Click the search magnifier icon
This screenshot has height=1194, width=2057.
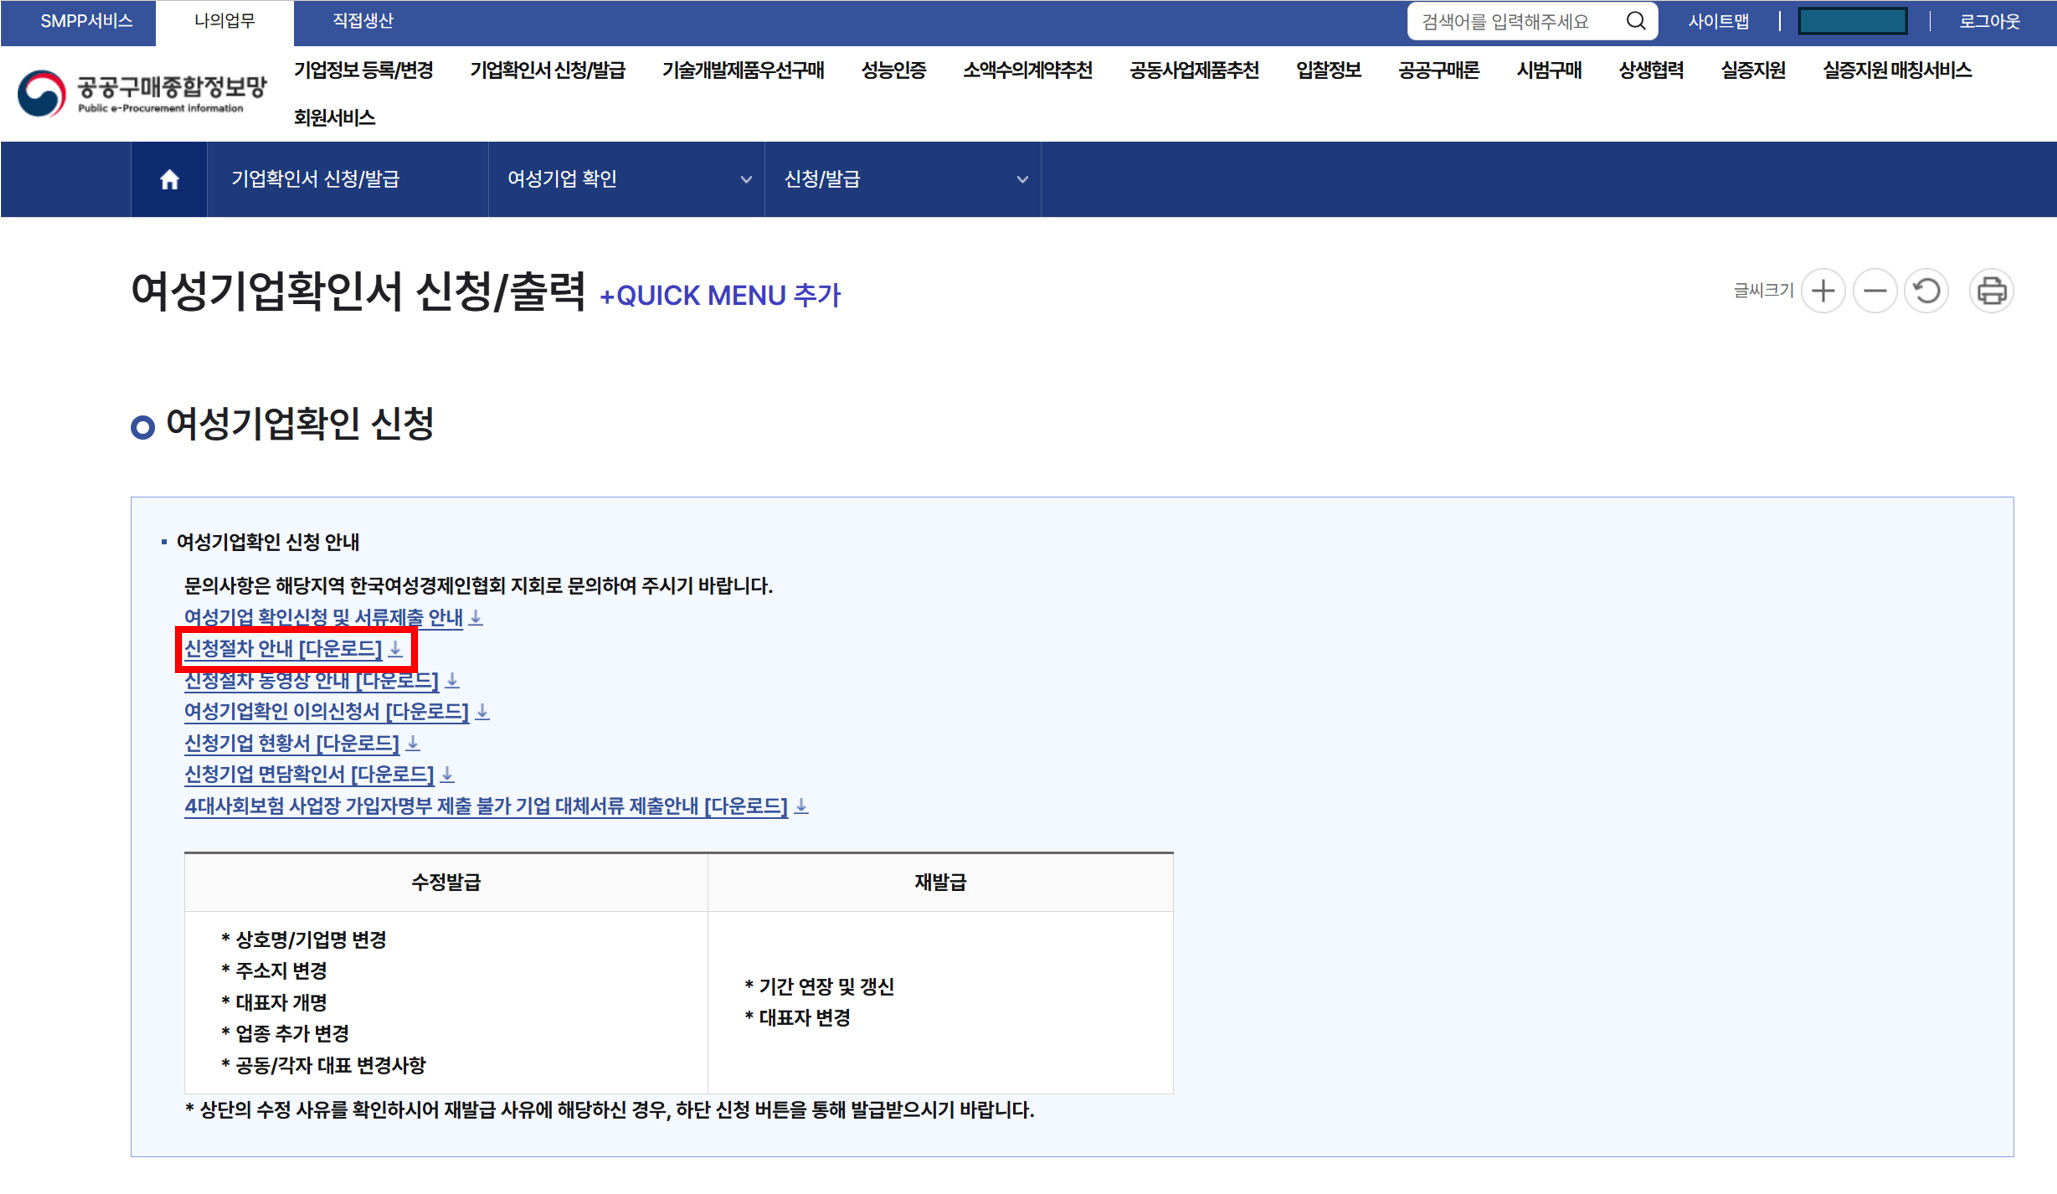click(1635, 21)
